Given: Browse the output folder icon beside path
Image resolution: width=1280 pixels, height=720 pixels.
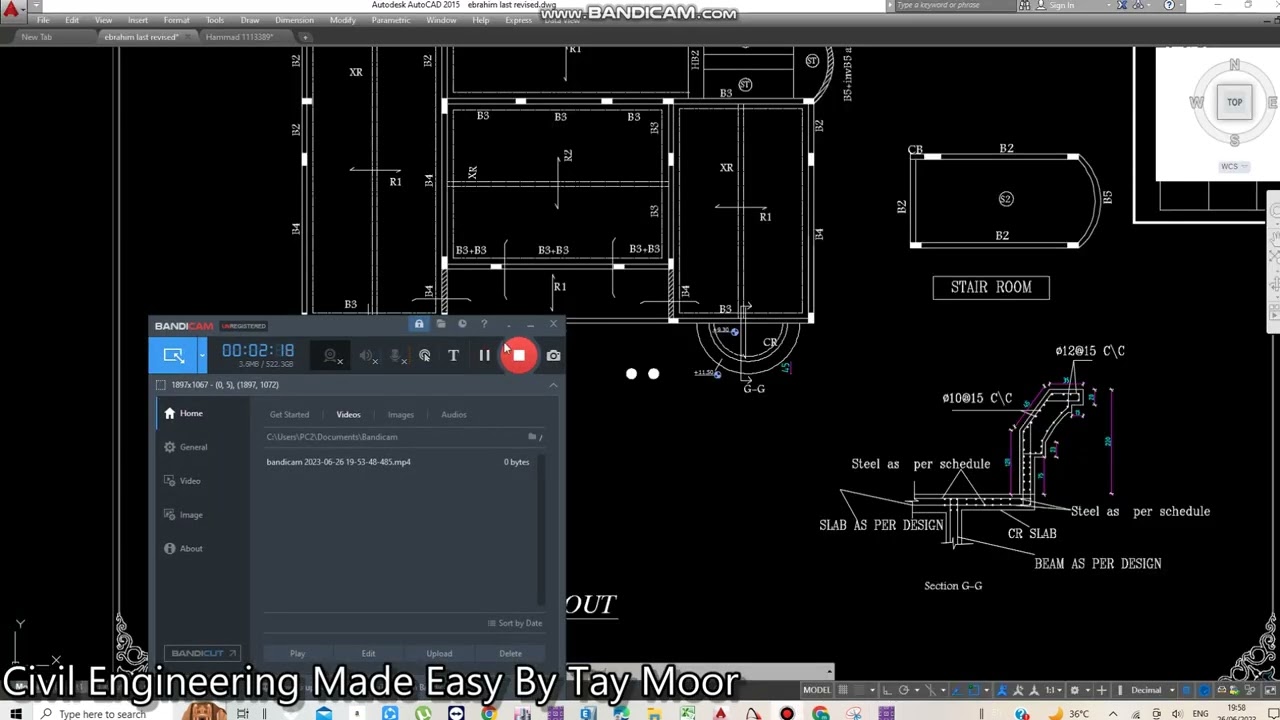Looking at the screenshot, I should [532, 437].
